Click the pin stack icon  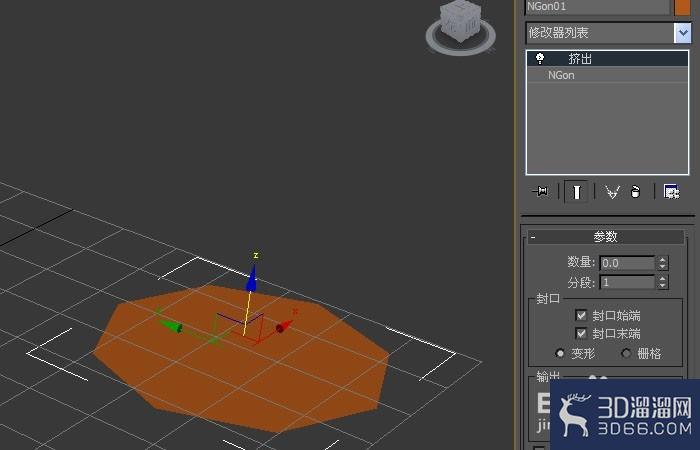541,192
